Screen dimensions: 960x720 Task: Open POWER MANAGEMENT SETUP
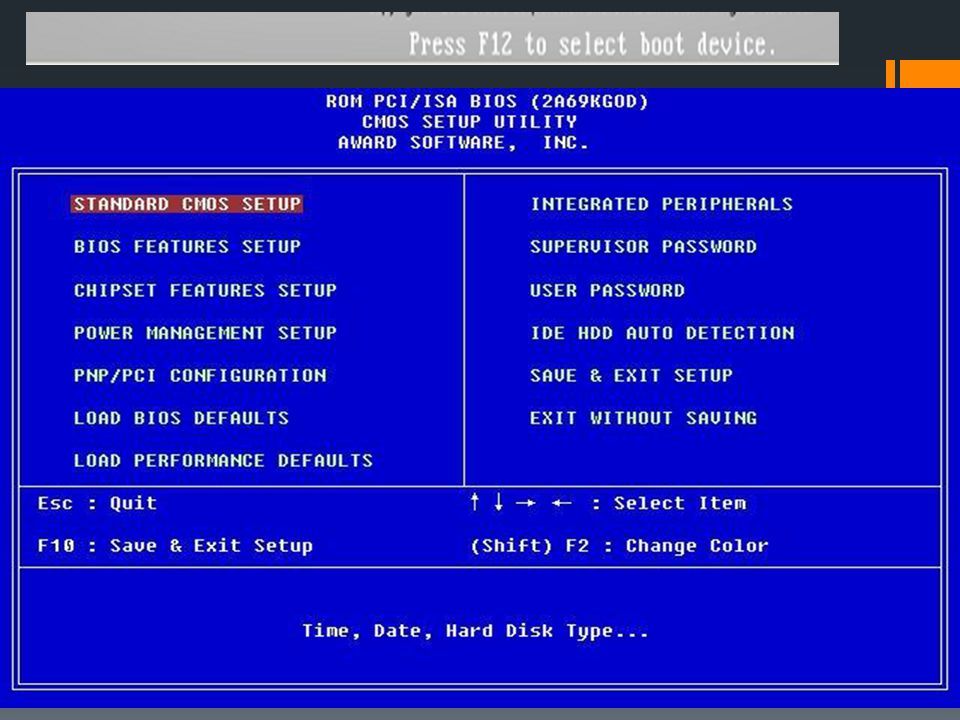pos(205,333)
